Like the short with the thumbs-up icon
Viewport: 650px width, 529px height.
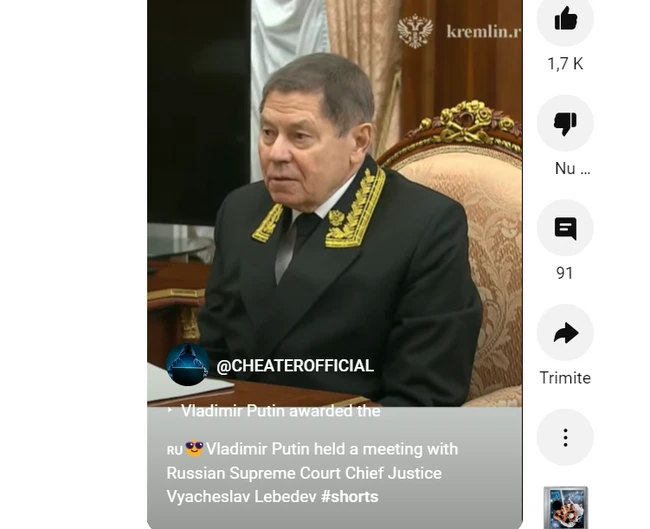pos(565,19)
